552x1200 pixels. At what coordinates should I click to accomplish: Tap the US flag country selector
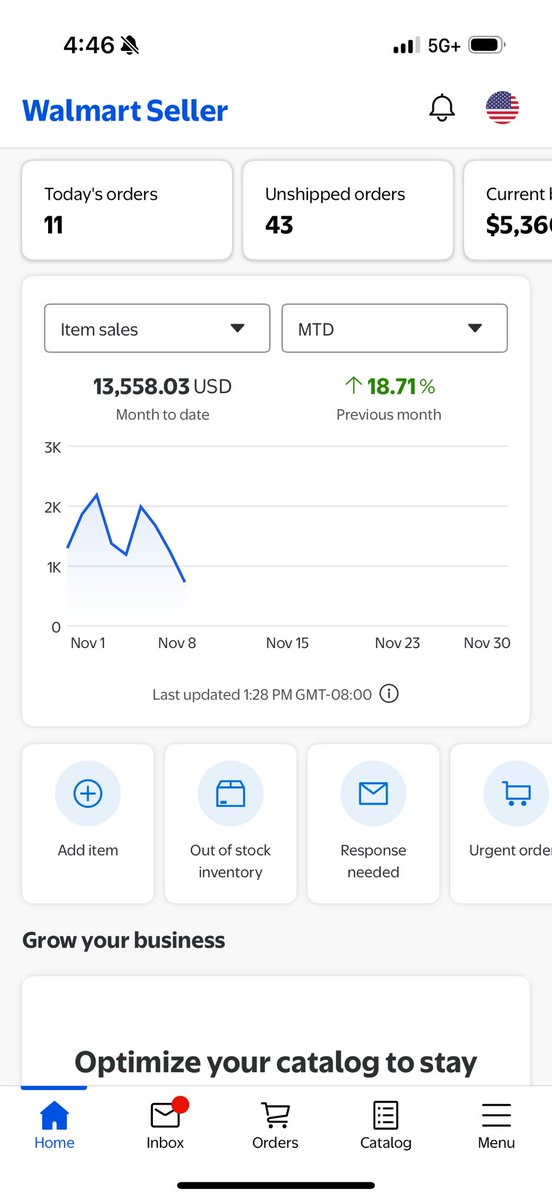(x=502, y=108)
